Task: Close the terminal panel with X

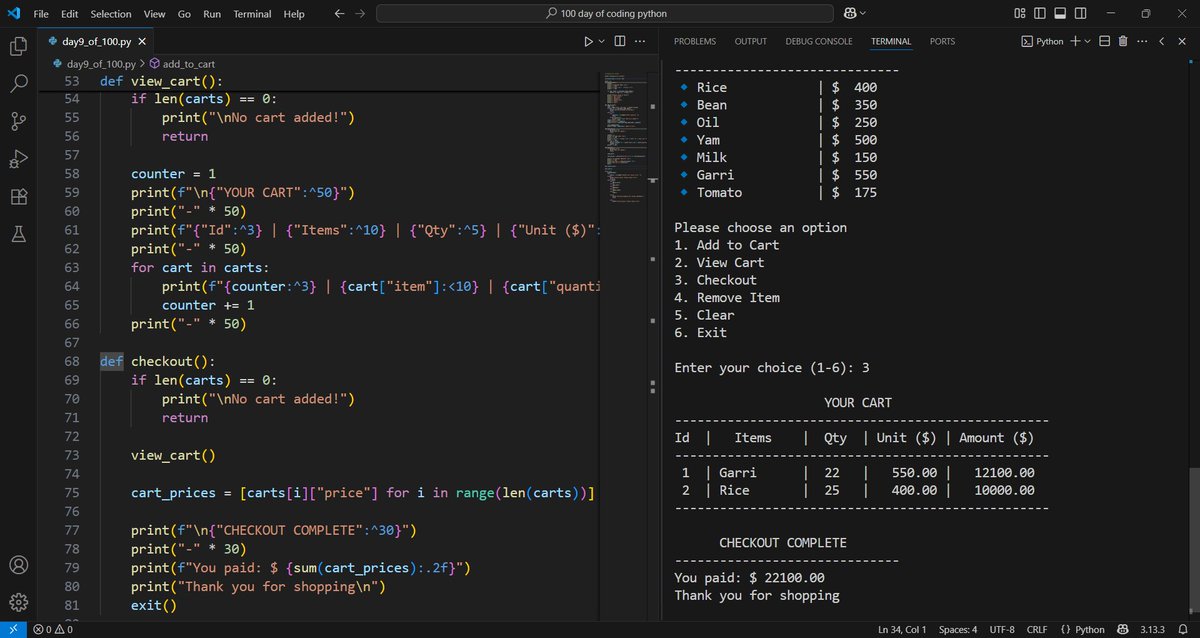Action: (x=1183, y=41)
